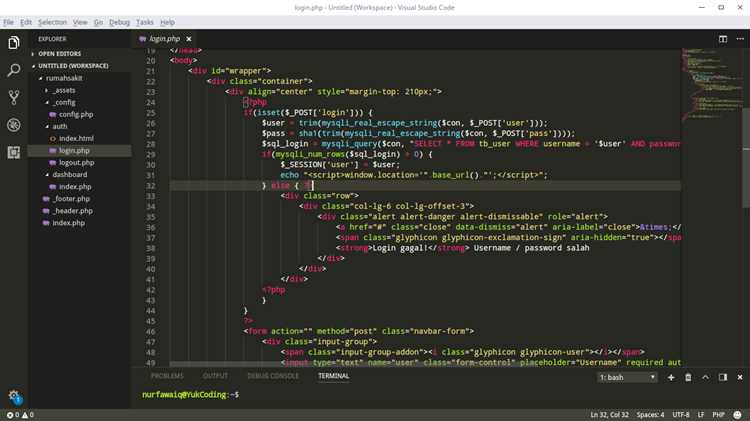The height and width of the screenshot is (421, 750).
Task: Open the File menu
Action: click(x=9, y=22)
